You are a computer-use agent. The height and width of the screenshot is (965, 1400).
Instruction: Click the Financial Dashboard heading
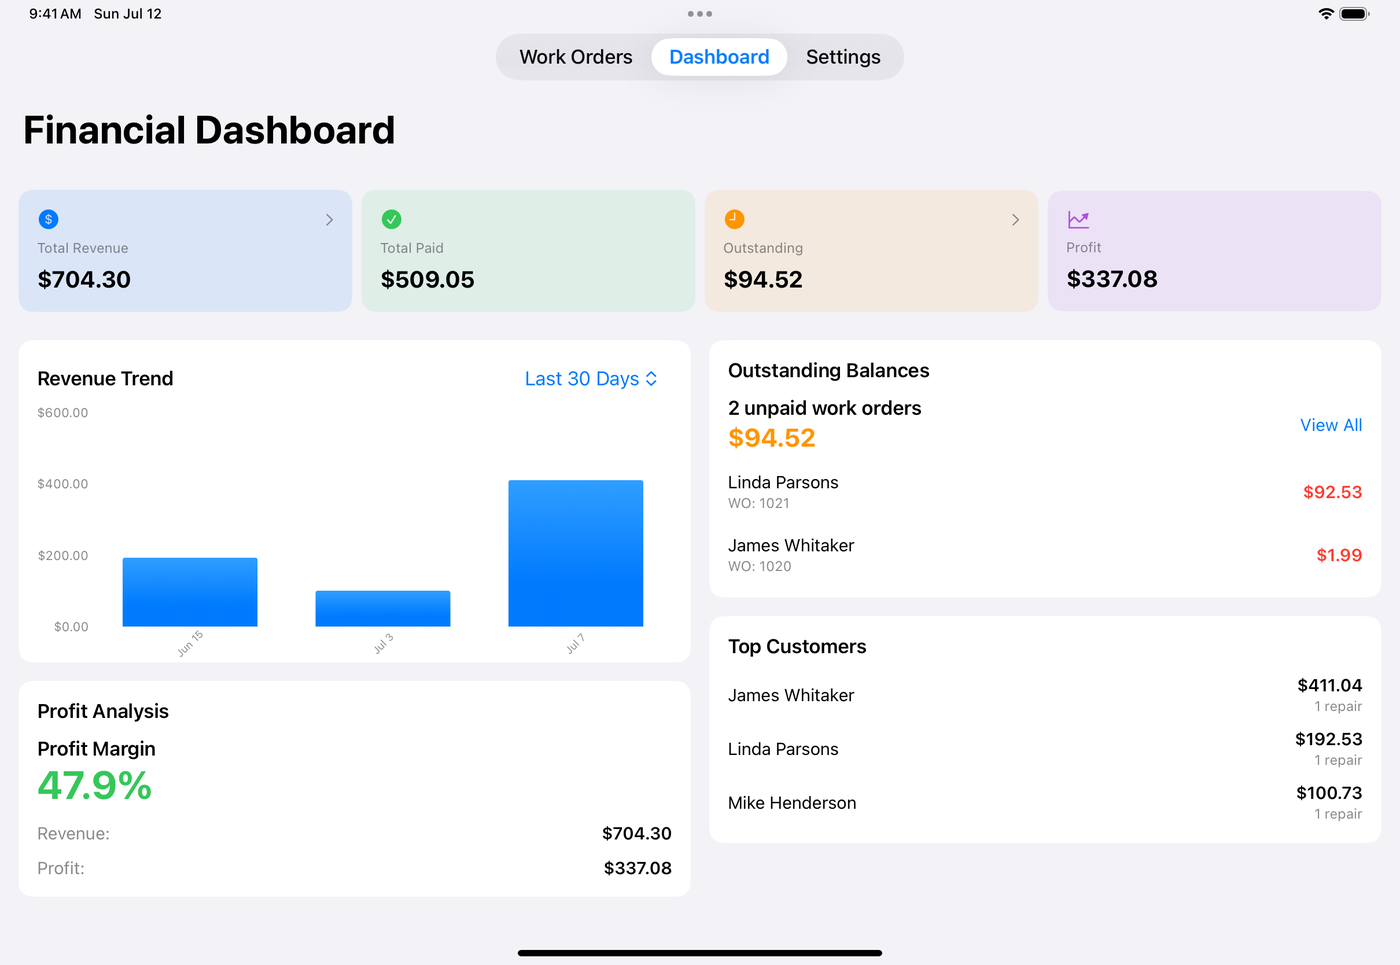(x=209, y=130)
